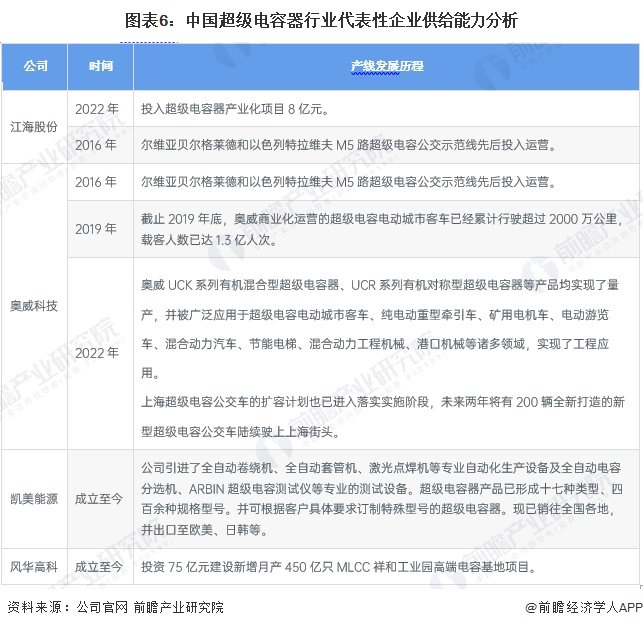Click the 资料来源 source footer text
643x628 pixels.
tap(116, 607)
